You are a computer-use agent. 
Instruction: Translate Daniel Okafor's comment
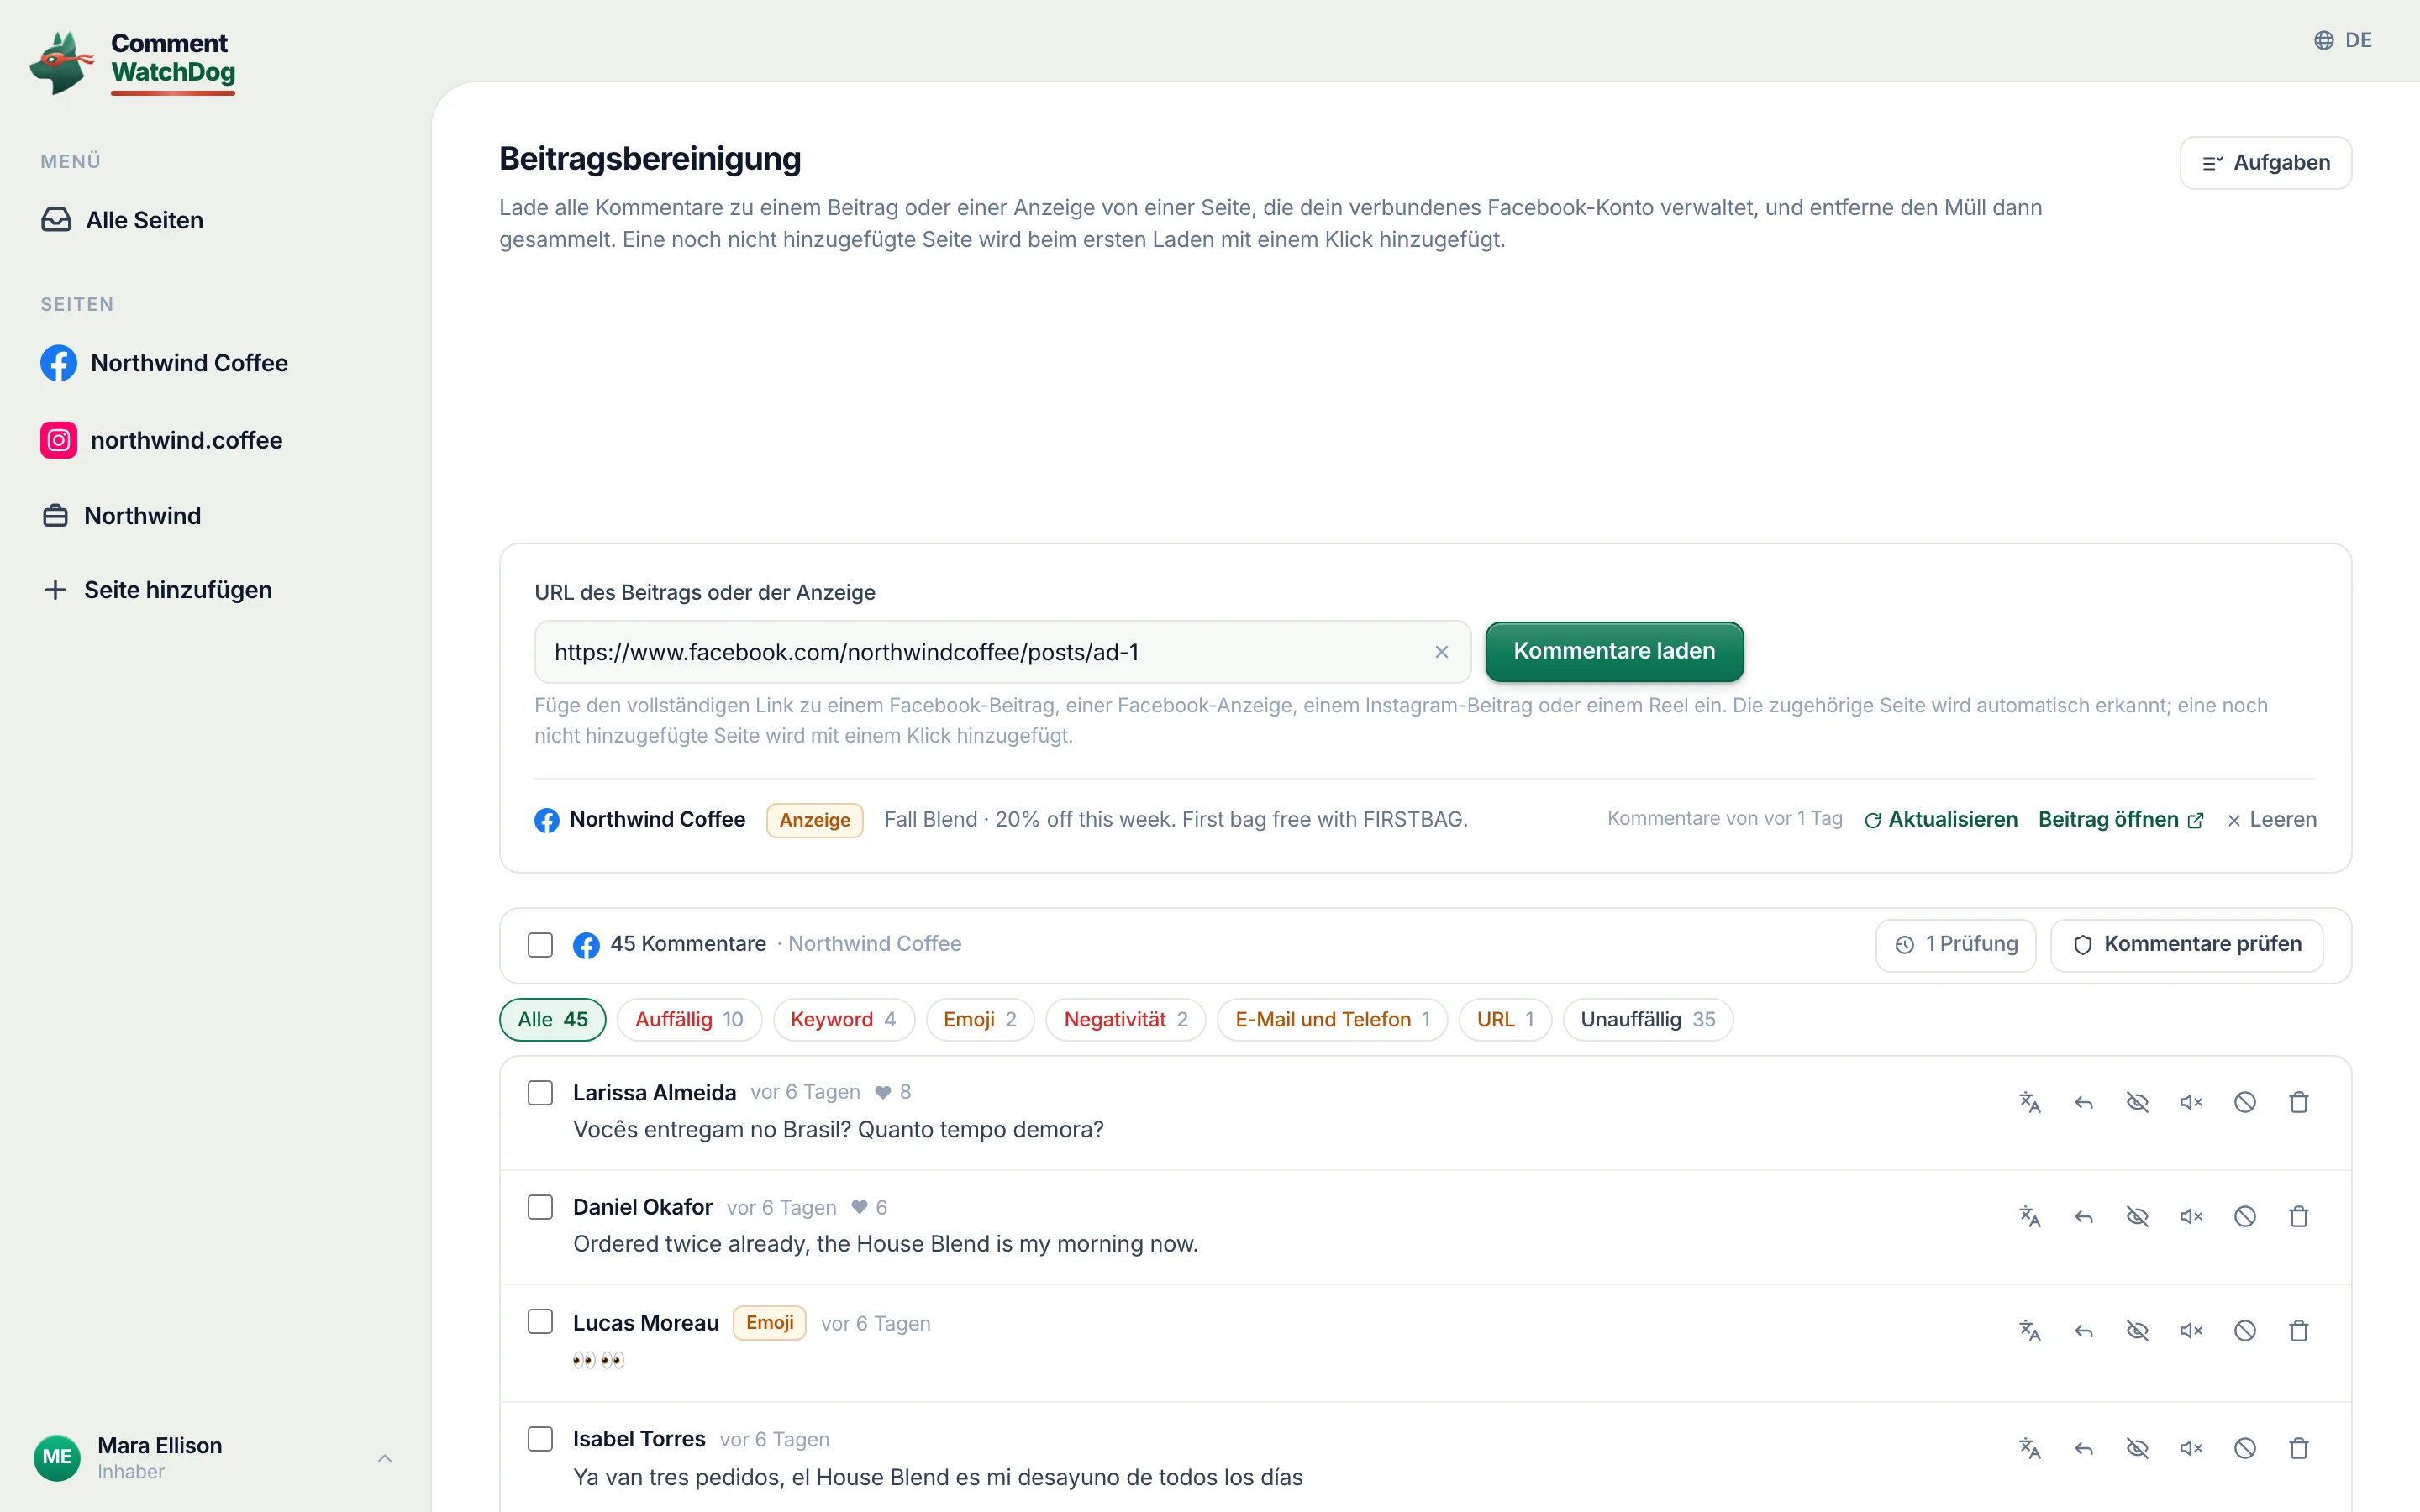2029,1216
